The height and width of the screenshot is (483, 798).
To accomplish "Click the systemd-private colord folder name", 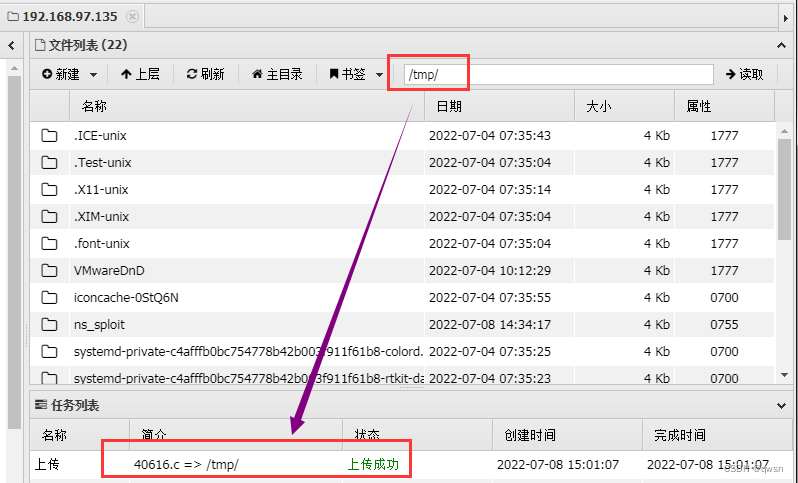I will pyautogui.click(x=248, y=352).
